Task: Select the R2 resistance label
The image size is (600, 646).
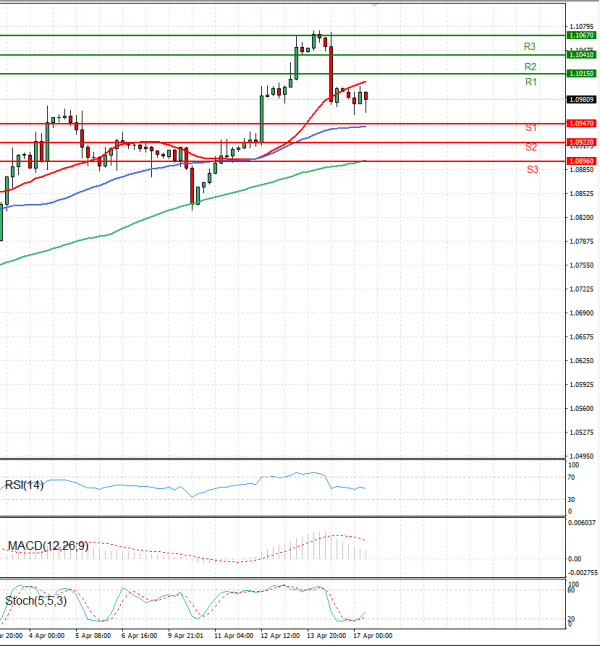Action: tap(530, 67)
